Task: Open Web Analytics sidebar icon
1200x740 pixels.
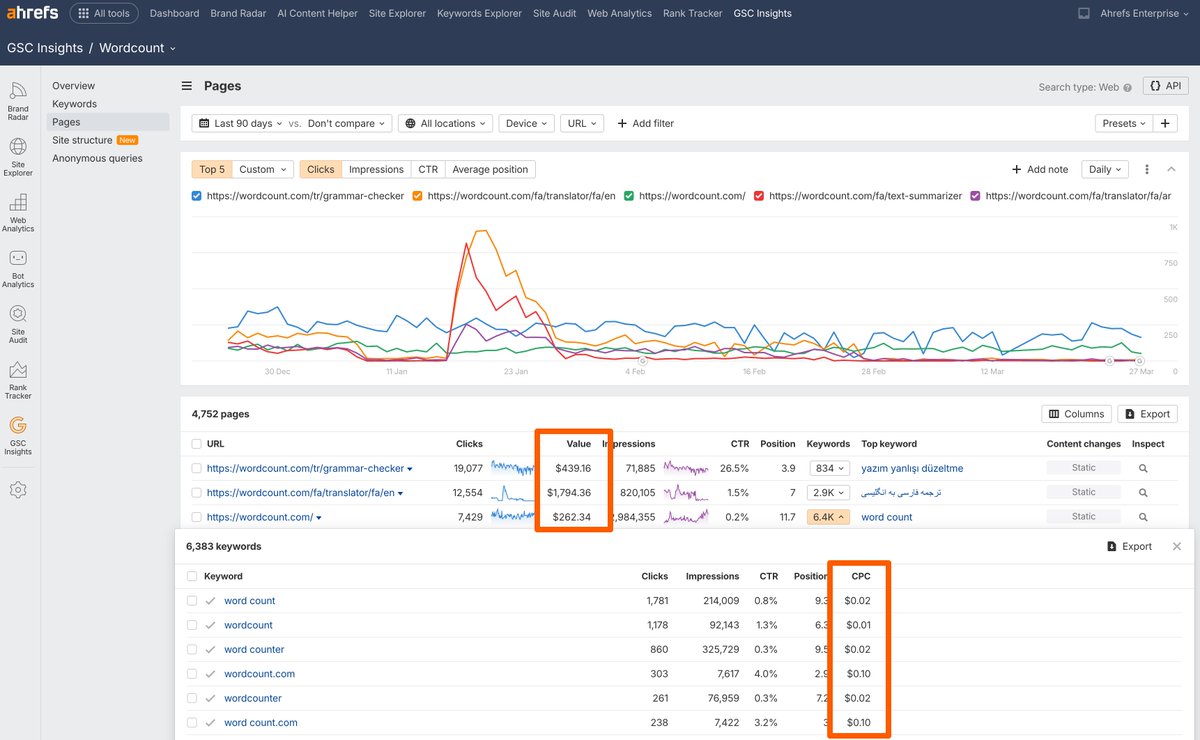Action: pos(18,213)
